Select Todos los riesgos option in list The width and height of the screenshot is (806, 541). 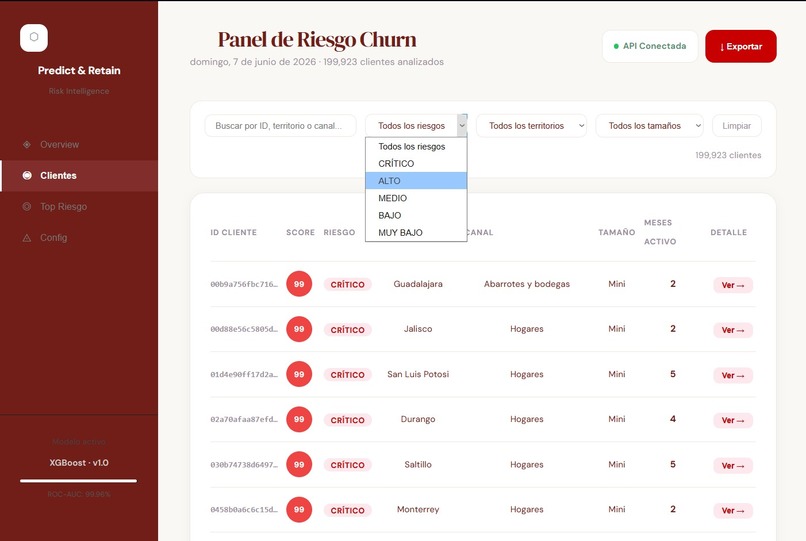[x=416, y=147]
